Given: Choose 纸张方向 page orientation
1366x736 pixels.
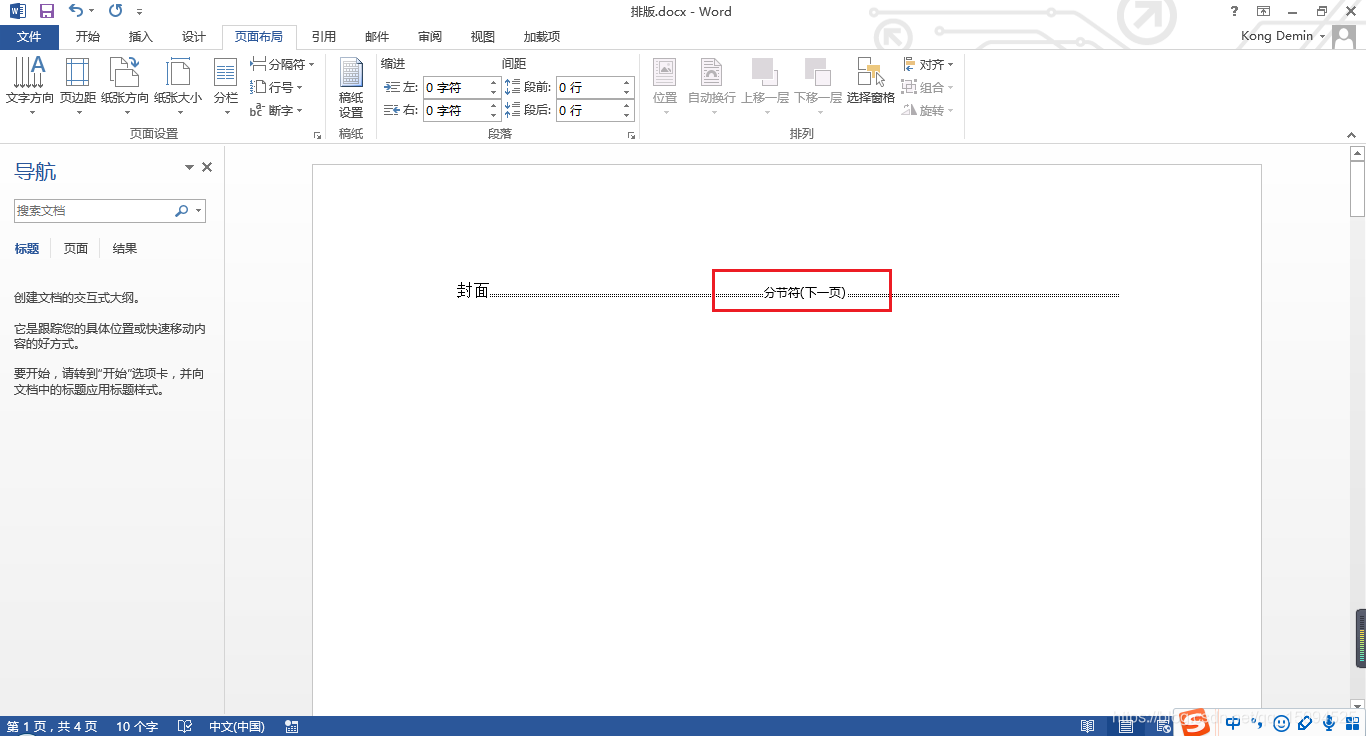Looking at the screenshot, I should point(125,86).
